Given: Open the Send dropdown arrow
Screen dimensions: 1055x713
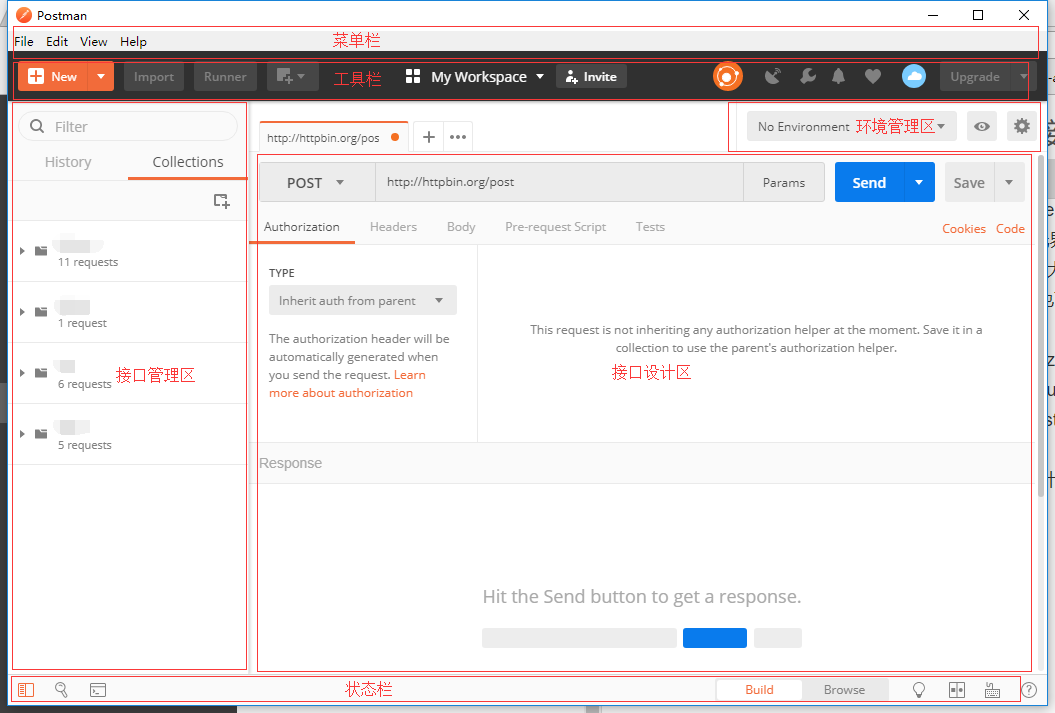Looking at the screenshot, I should [x=919, y=182].
